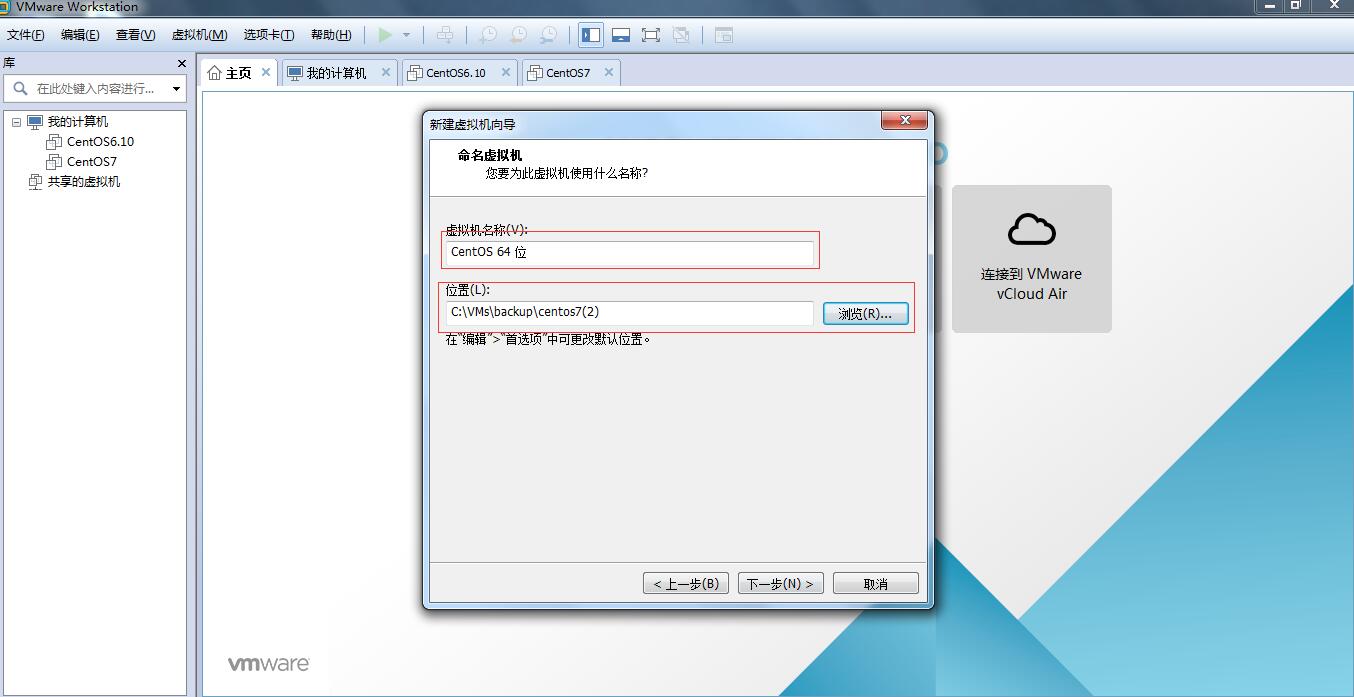Click the cloud icon on vCloud Air tile
The image size is (1354, 697).
(x=1031, y=230)
